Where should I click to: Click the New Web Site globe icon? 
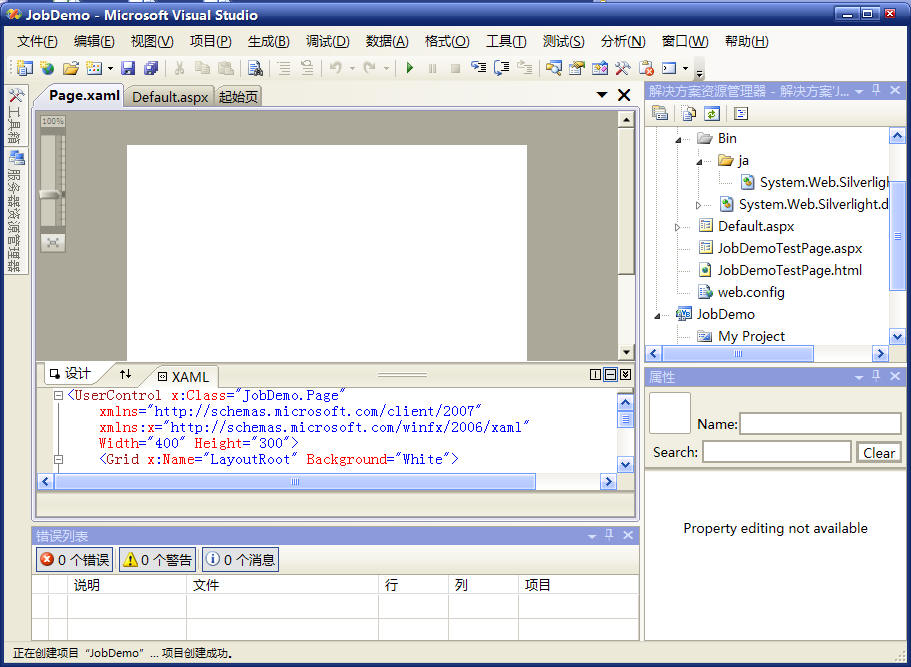[48, 68]
